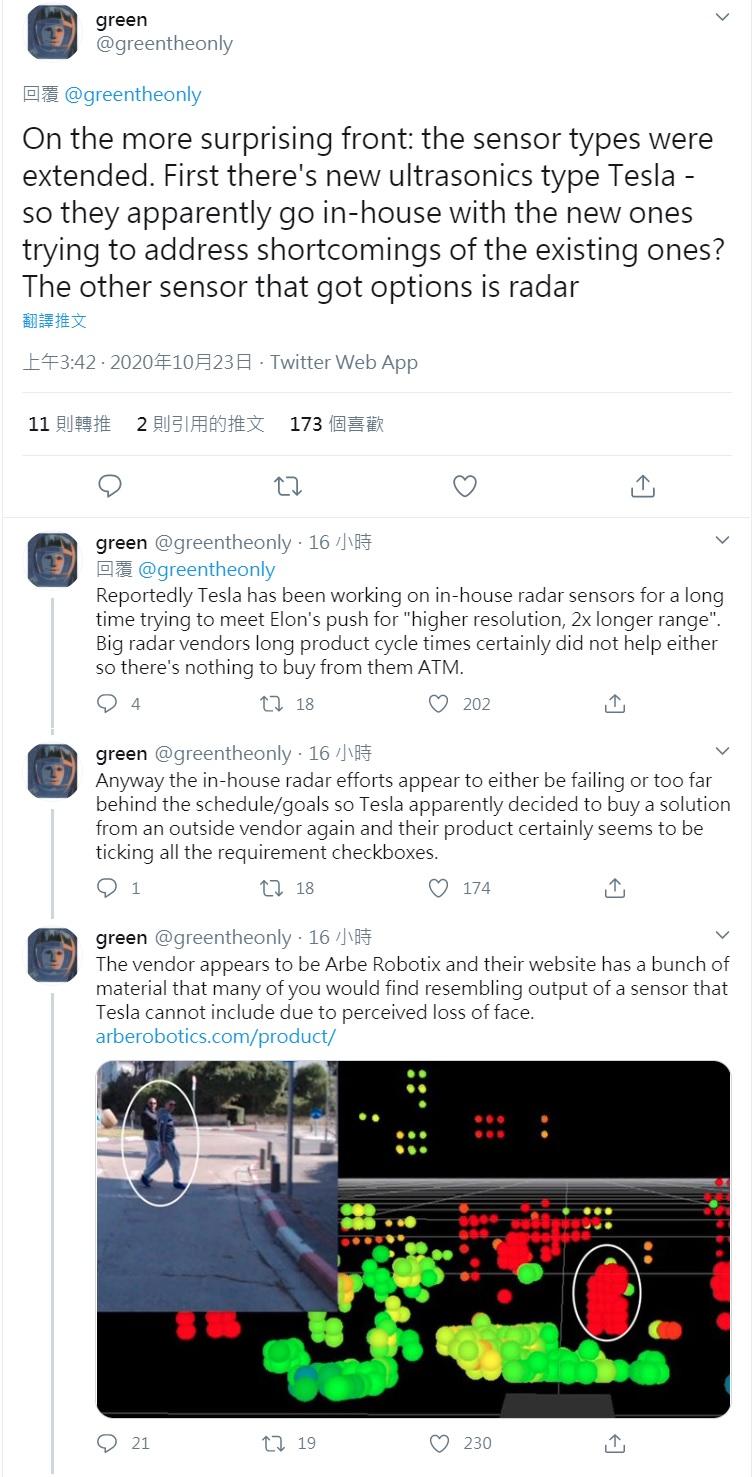The image size is (753, 1477).
Task: Reply to the main sensor types tweet
Action: (x=110, y=486)
